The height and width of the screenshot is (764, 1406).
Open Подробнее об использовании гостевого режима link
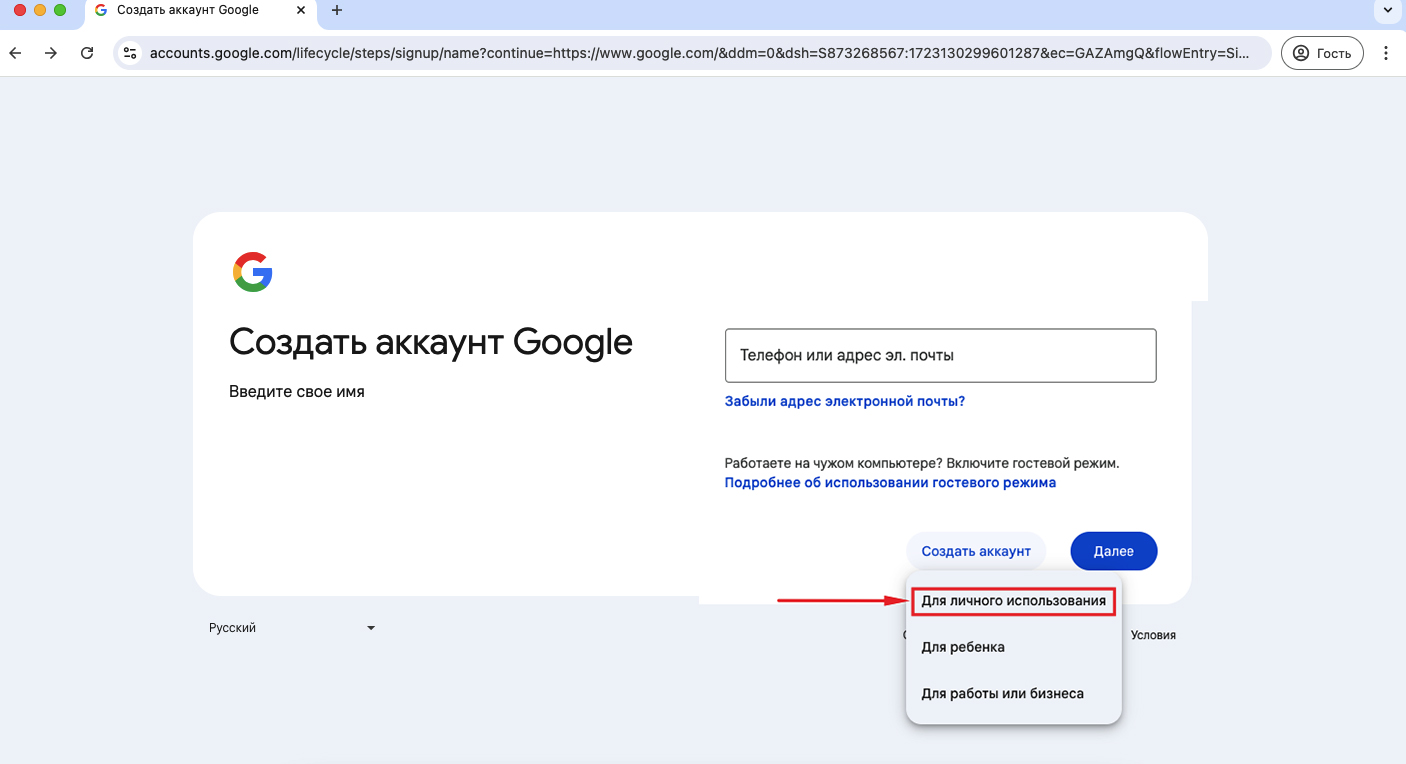tap(890, 482)
